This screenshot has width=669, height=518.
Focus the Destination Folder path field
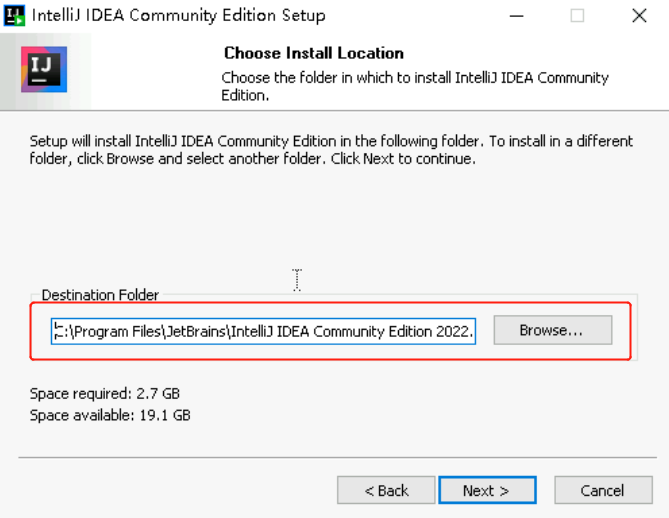coord(263,331)
